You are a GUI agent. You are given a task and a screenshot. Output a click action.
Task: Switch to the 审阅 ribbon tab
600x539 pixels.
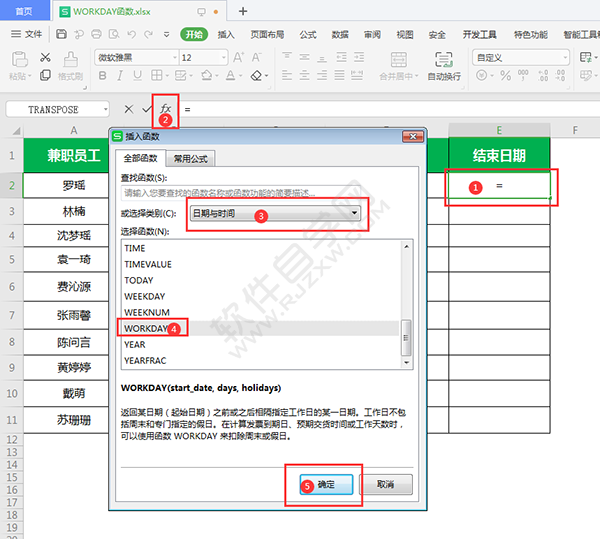[x=372, y=35]
